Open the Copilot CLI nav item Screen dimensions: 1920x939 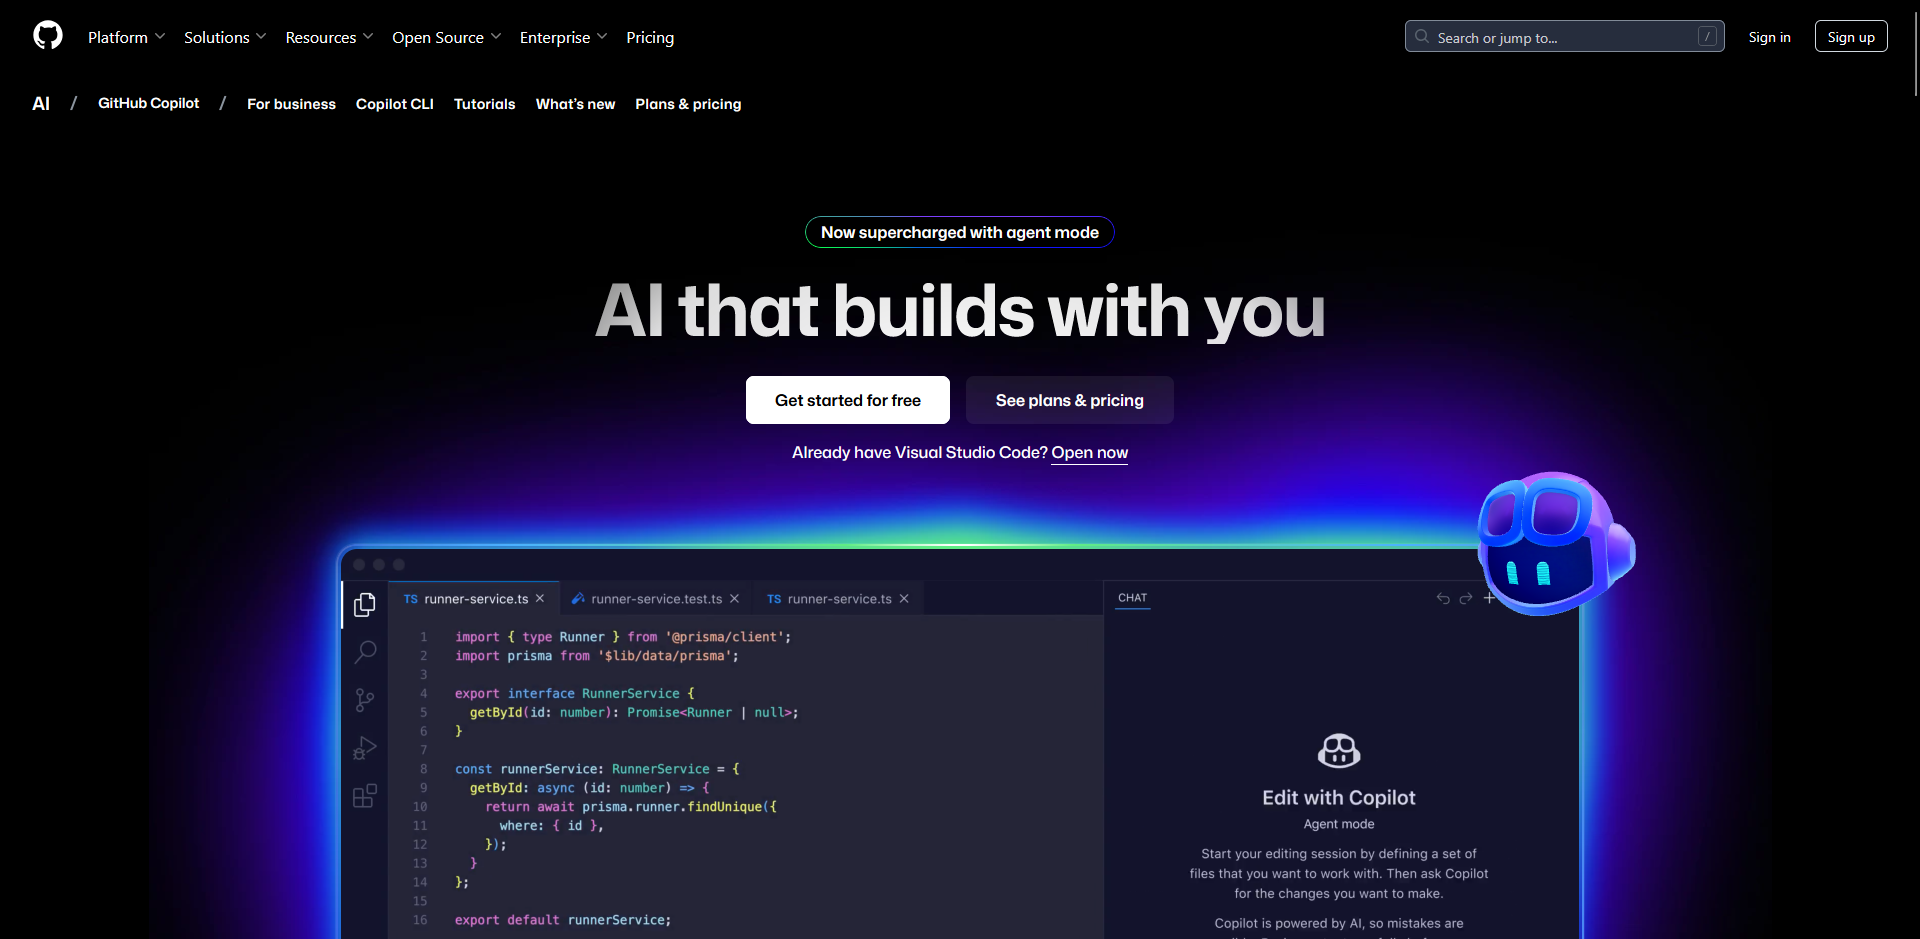pyautogui.click(x=395, y=104)
